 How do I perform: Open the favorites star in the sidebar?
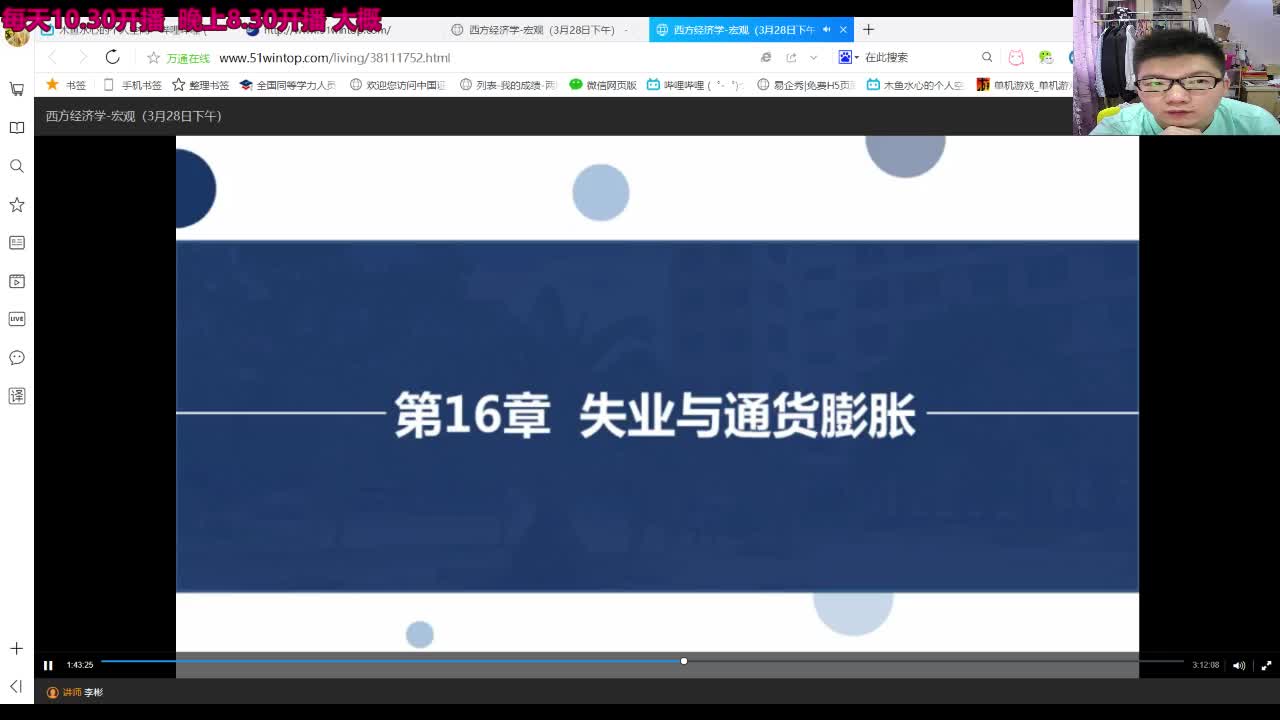(16, 203)
